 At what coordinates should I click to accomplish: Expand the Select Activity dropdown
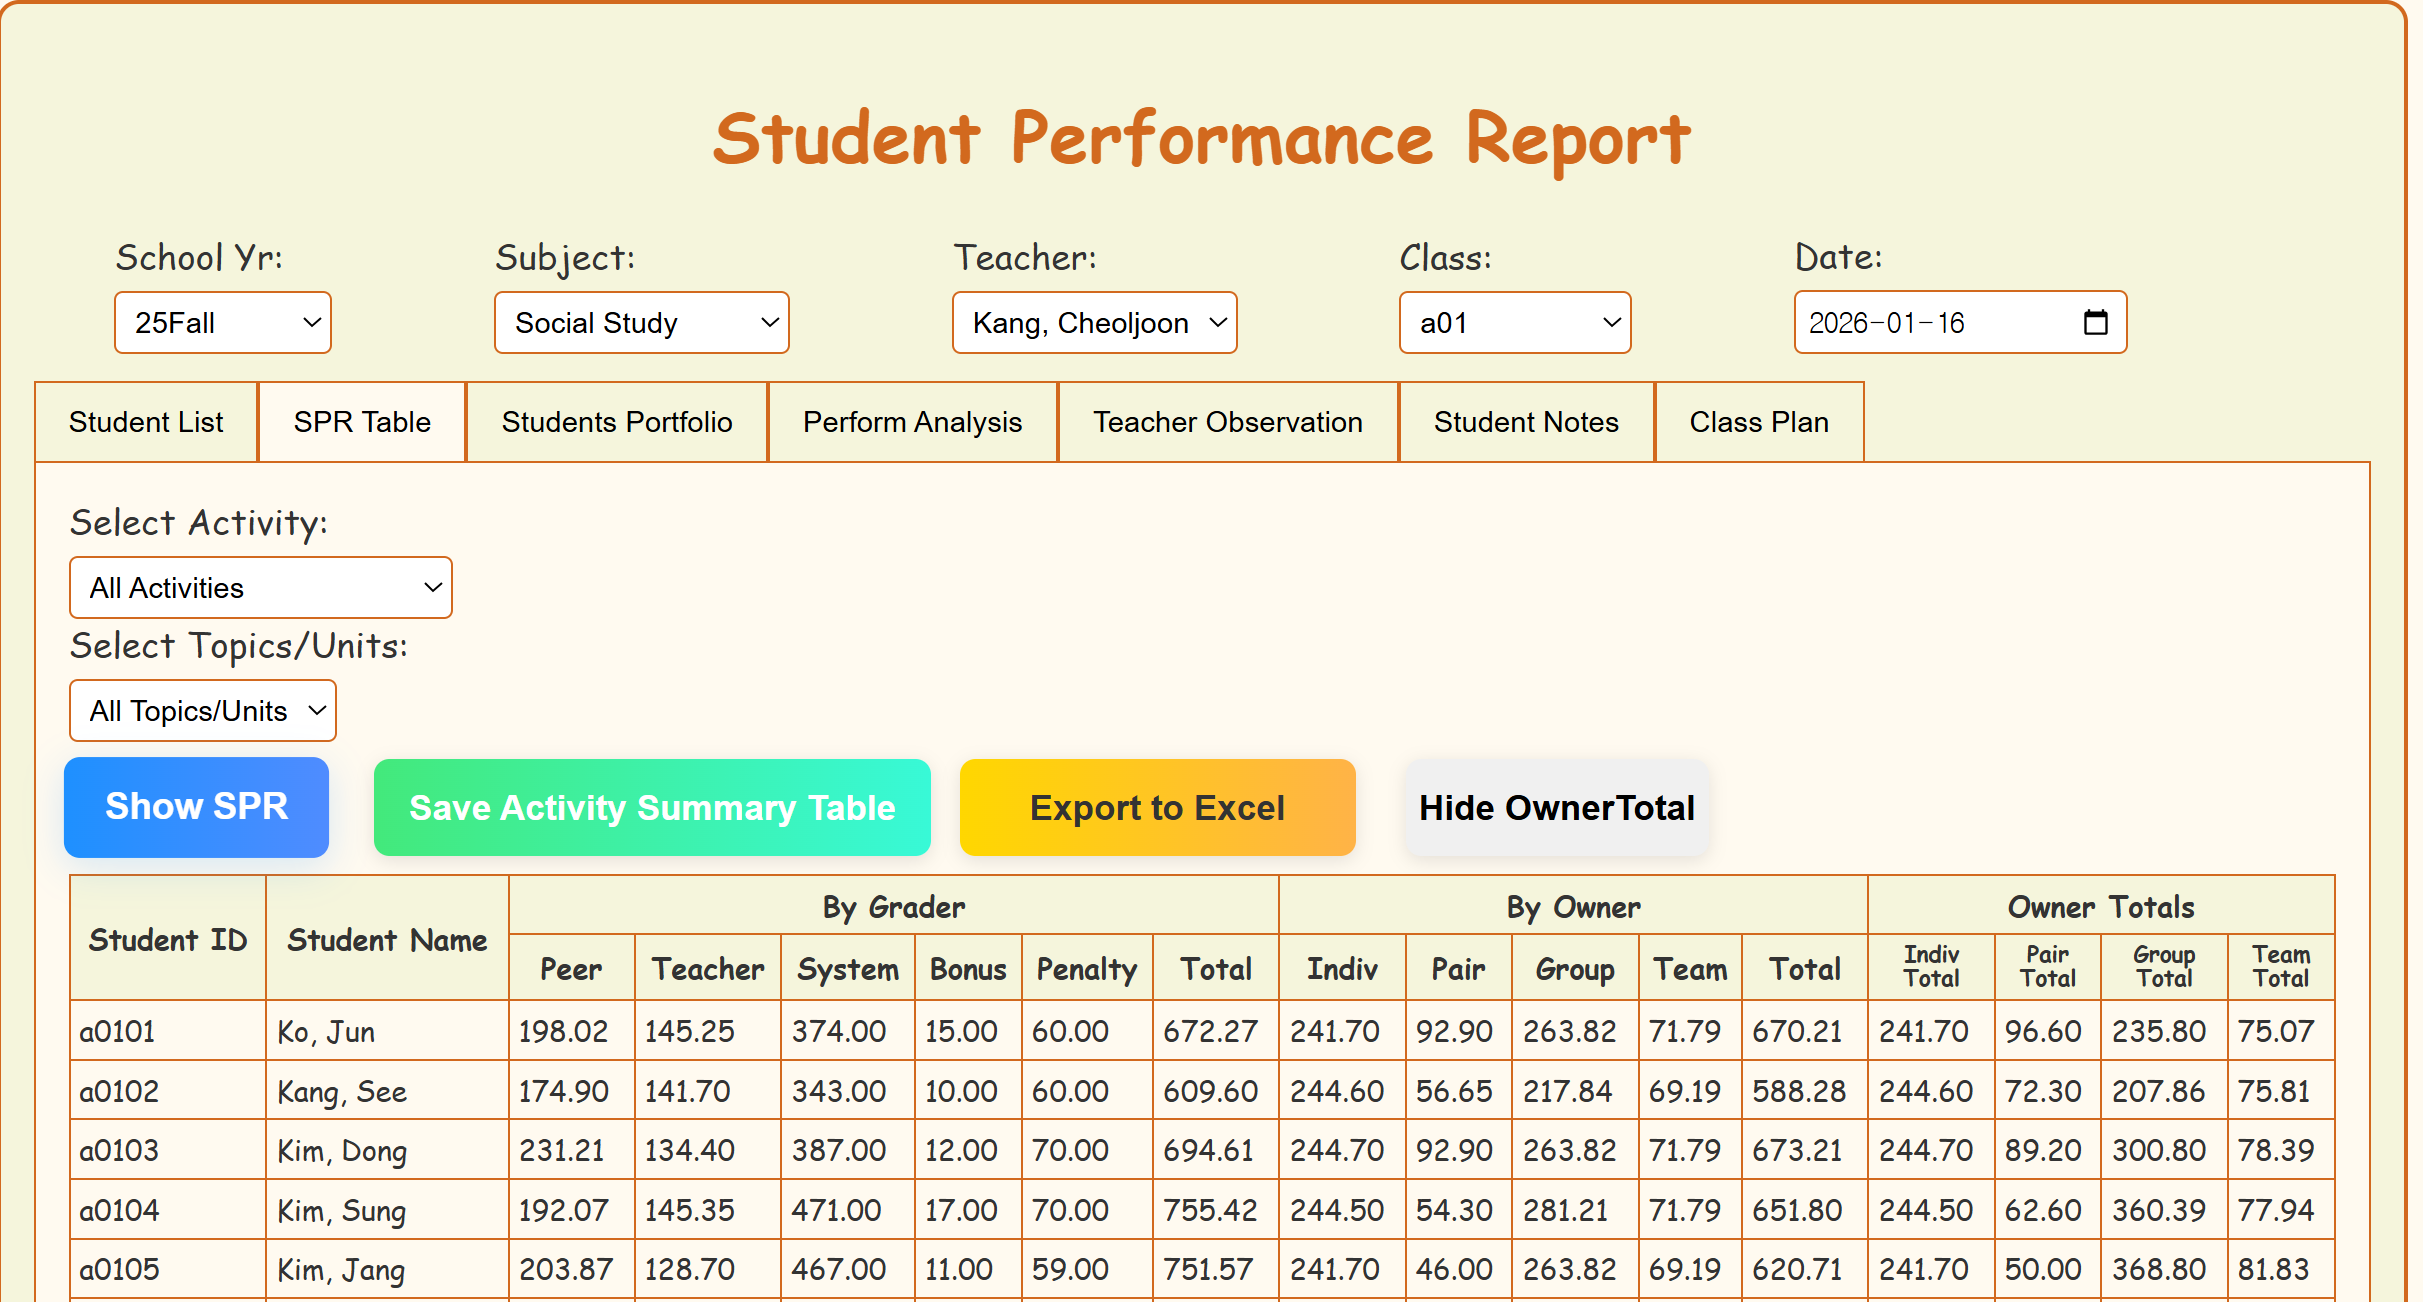click(x=260, y=587)
